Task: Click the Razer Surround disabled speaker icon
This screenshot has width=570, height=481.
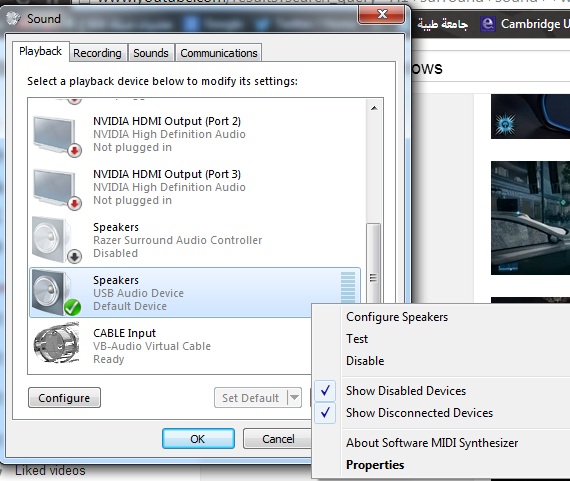Action: [x=56, y=240]
